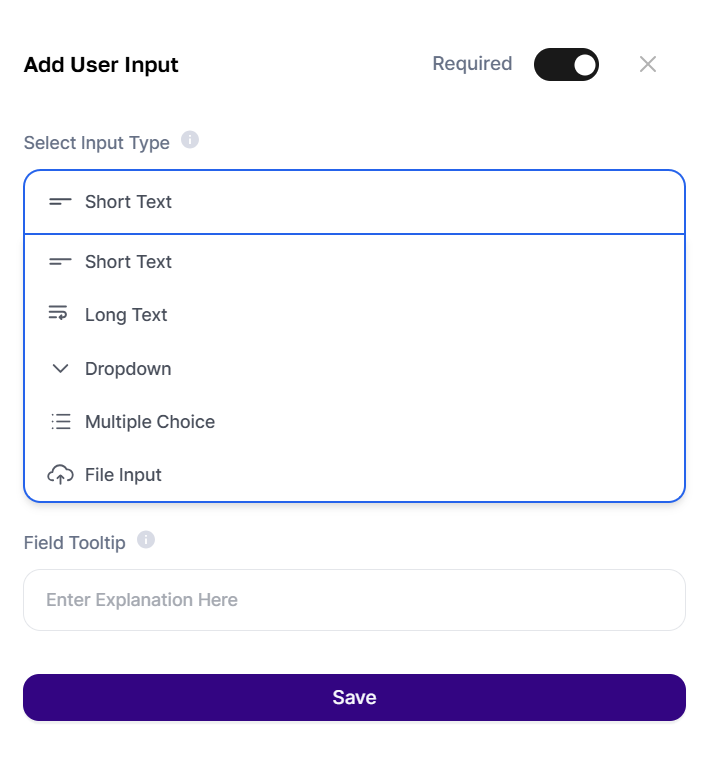The height and width of the screenshot is (767, 707).
Task: Select the Multiple Choice option
Action: click(354, 422)
